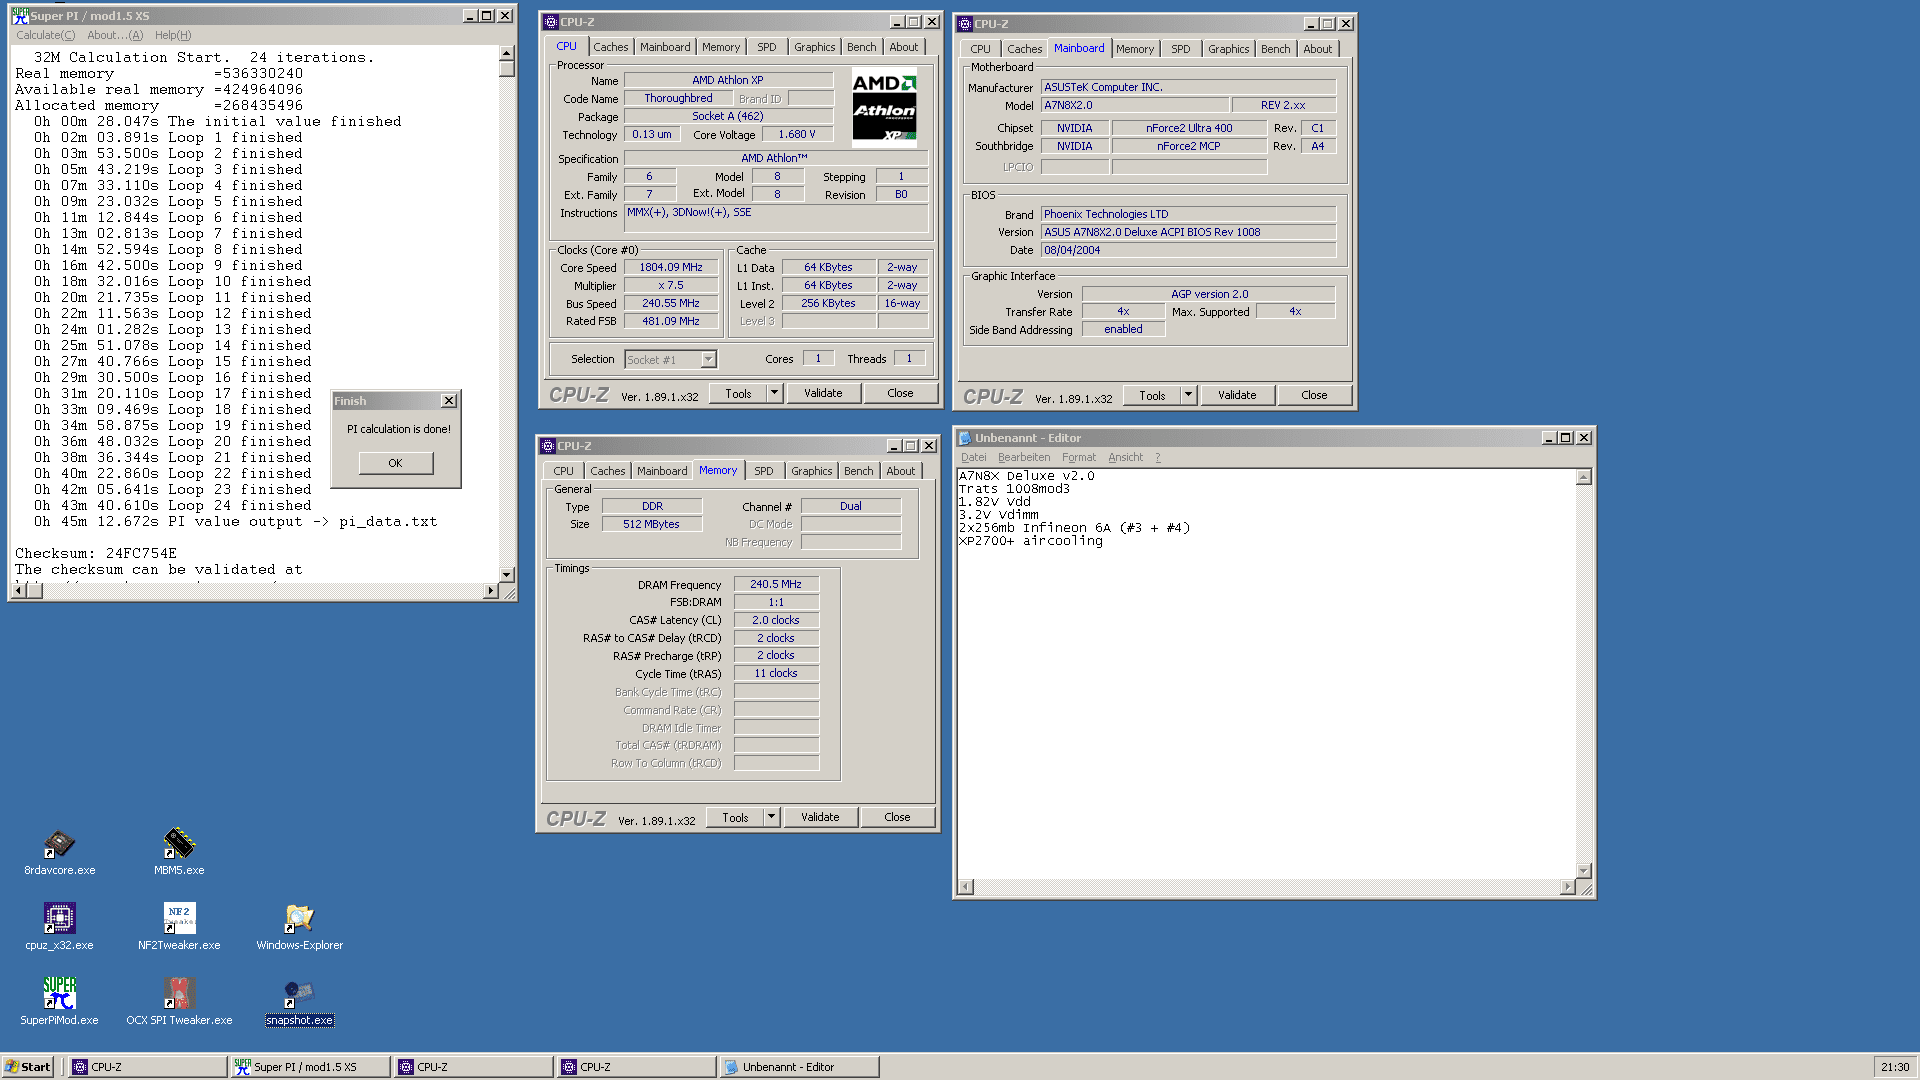Click Super PI vertical scrollbar down arrow

tap(507, 575)
